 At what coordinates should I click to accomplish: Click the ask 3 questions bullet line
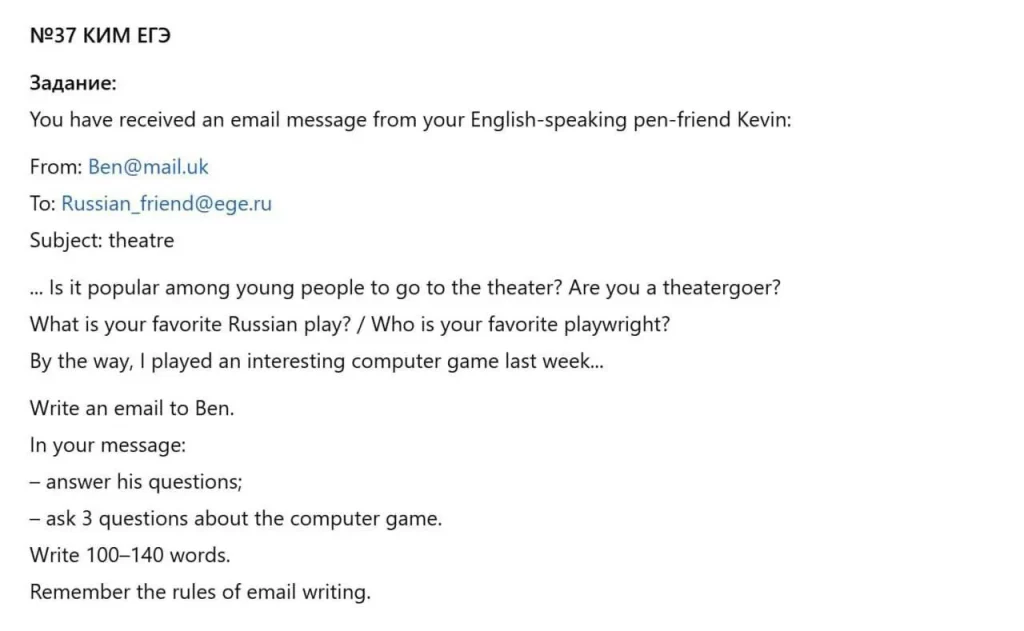click(236, 519)
